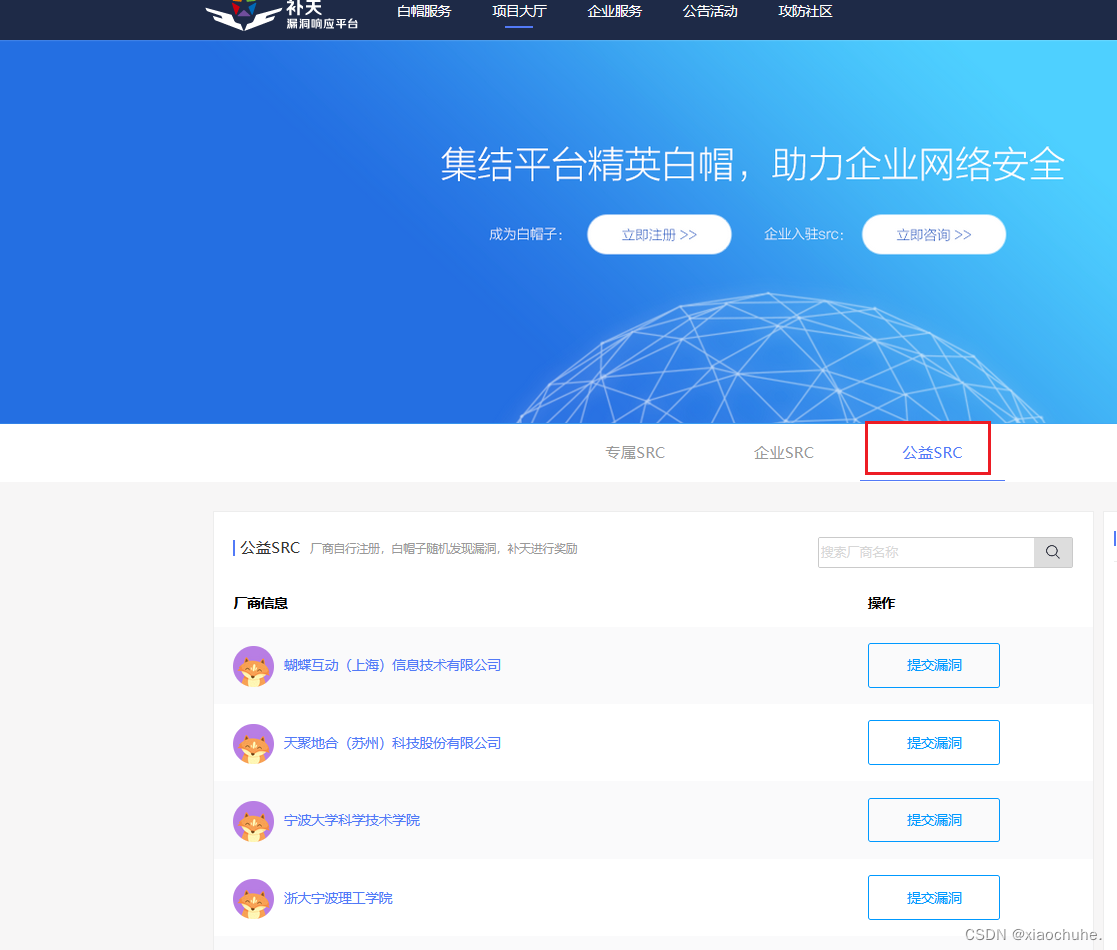This screenshot has height=950, width=1117.
Task: Click fox avatar for 宁波大学科学技术学院
Action: [254, 821]
